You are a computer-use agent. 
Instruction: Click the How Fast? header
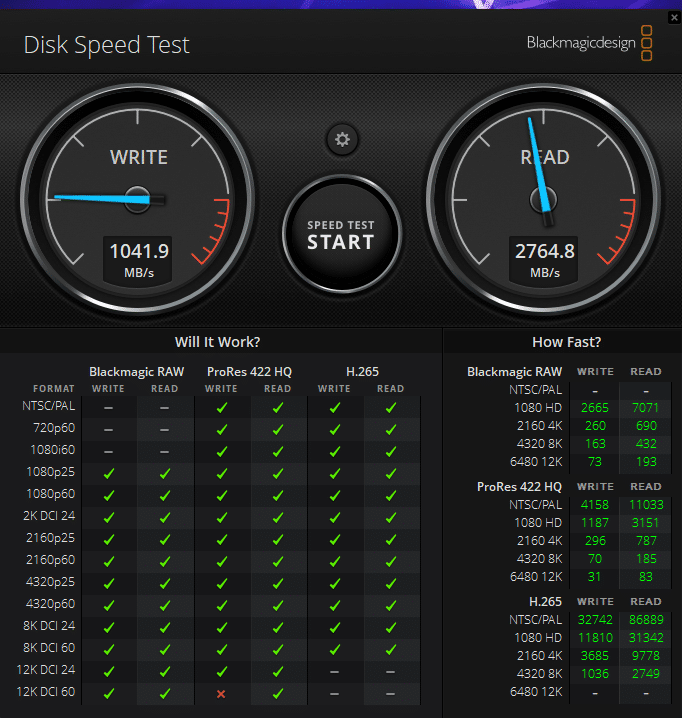tap(567, 342)
